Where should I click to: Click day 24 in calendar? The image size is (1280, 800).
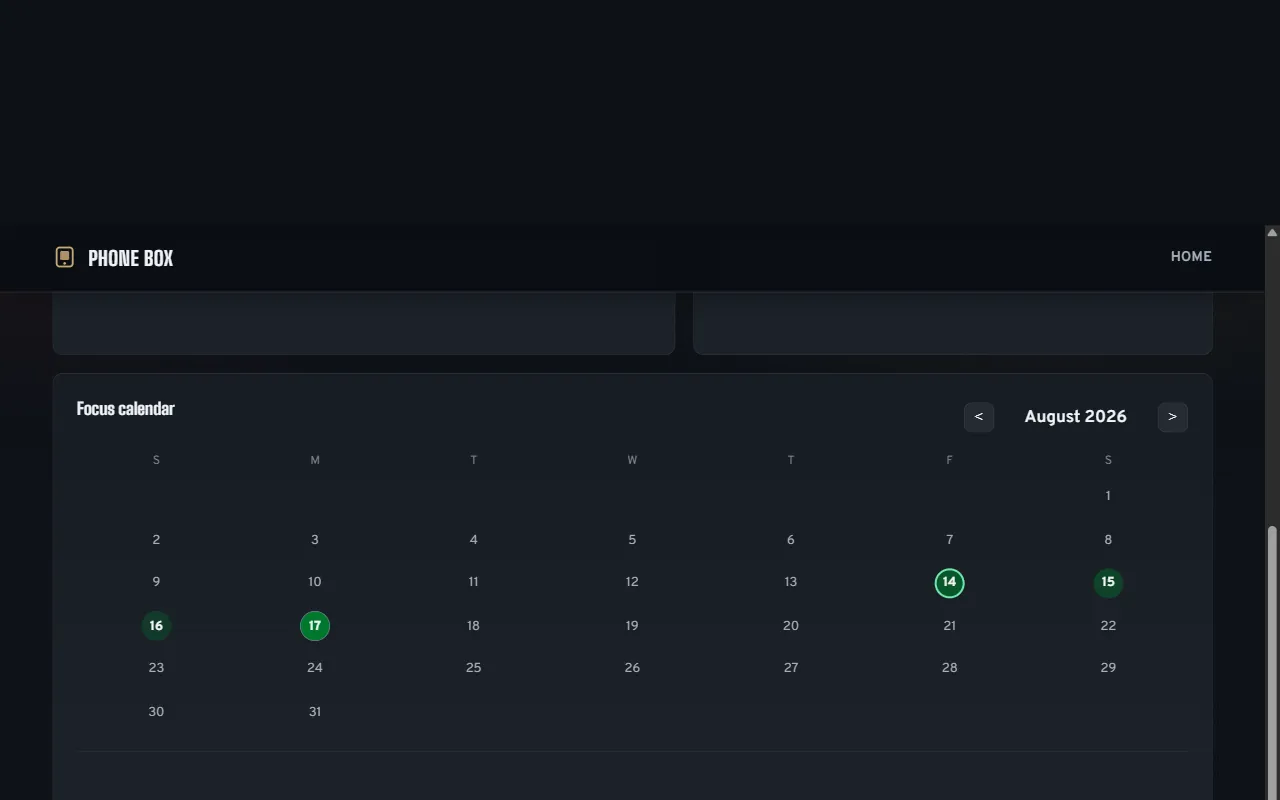[x=315, y=668]
